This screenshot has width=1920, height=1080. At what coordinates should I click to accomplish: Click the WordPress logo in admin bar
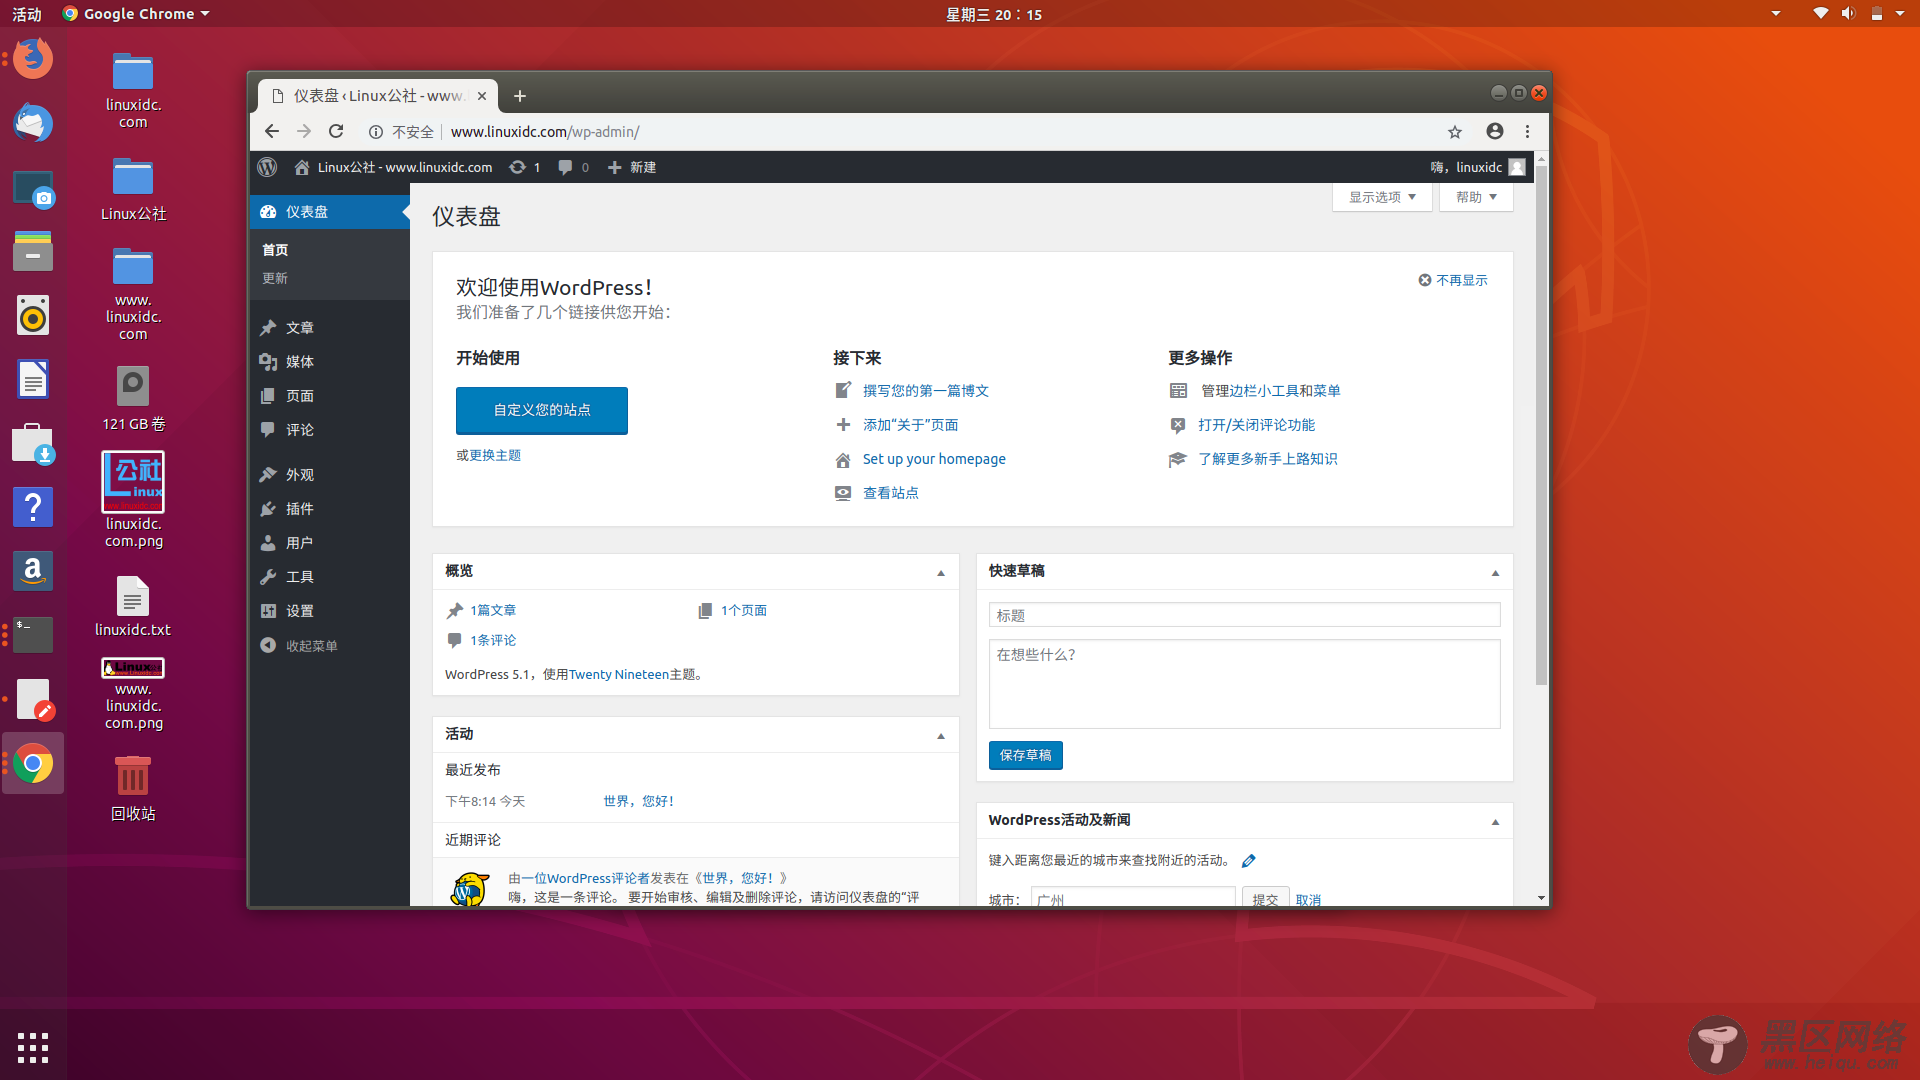click(x=267, y=167)
